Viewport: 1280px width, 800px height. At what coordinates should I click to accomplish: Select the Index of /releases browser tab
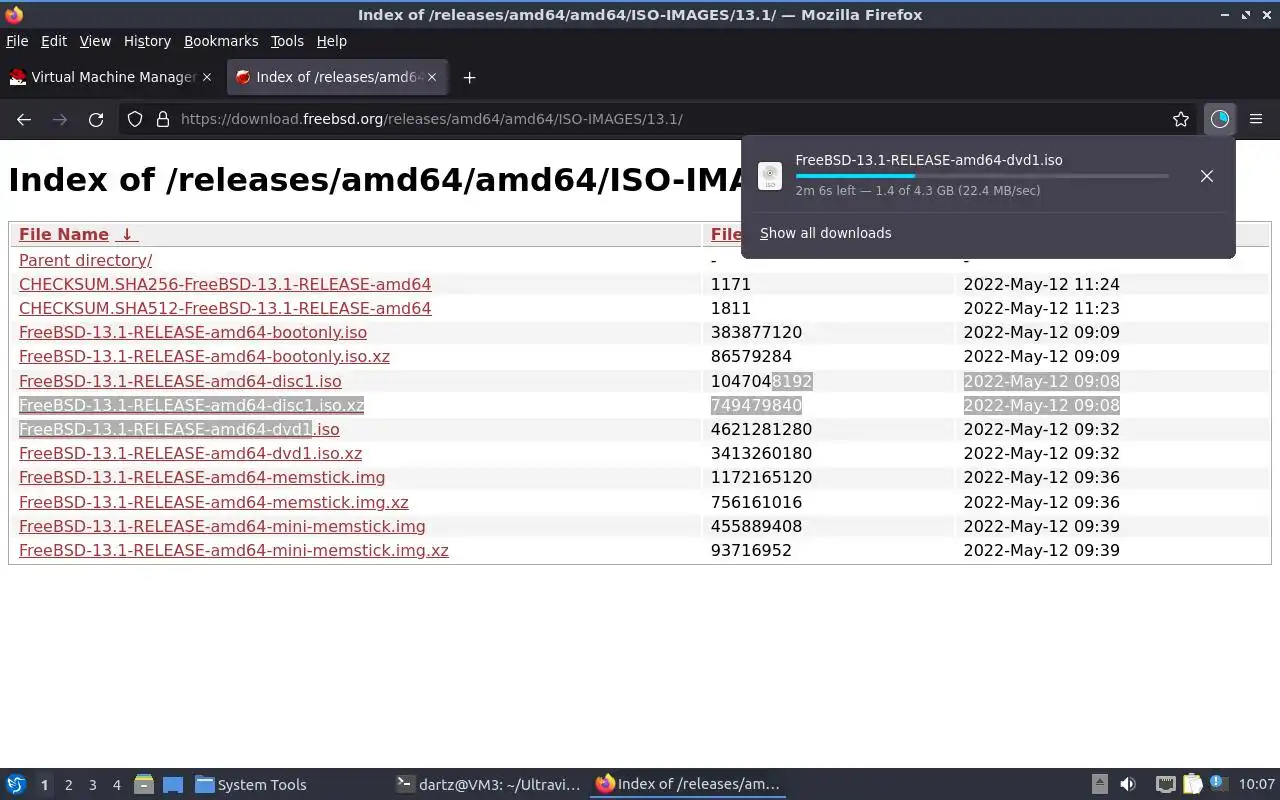pyautogui.click(x=338, y=77)
